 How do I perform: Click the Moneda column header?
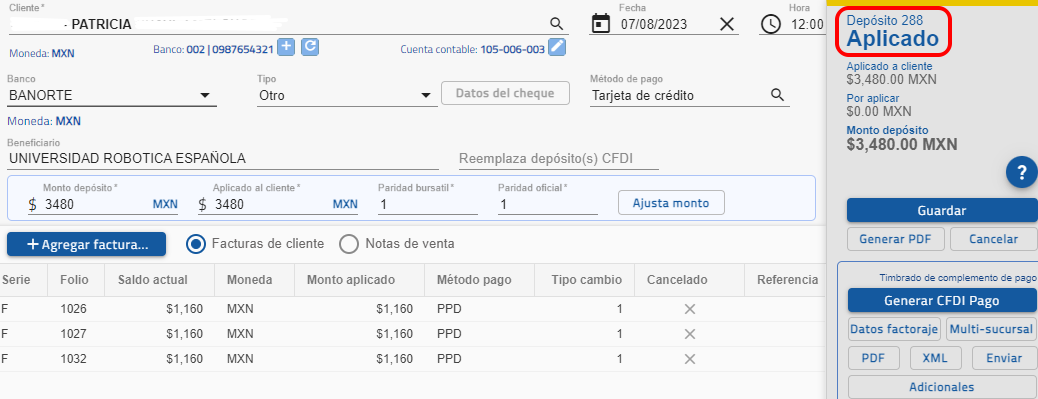(x=249, y=280)
